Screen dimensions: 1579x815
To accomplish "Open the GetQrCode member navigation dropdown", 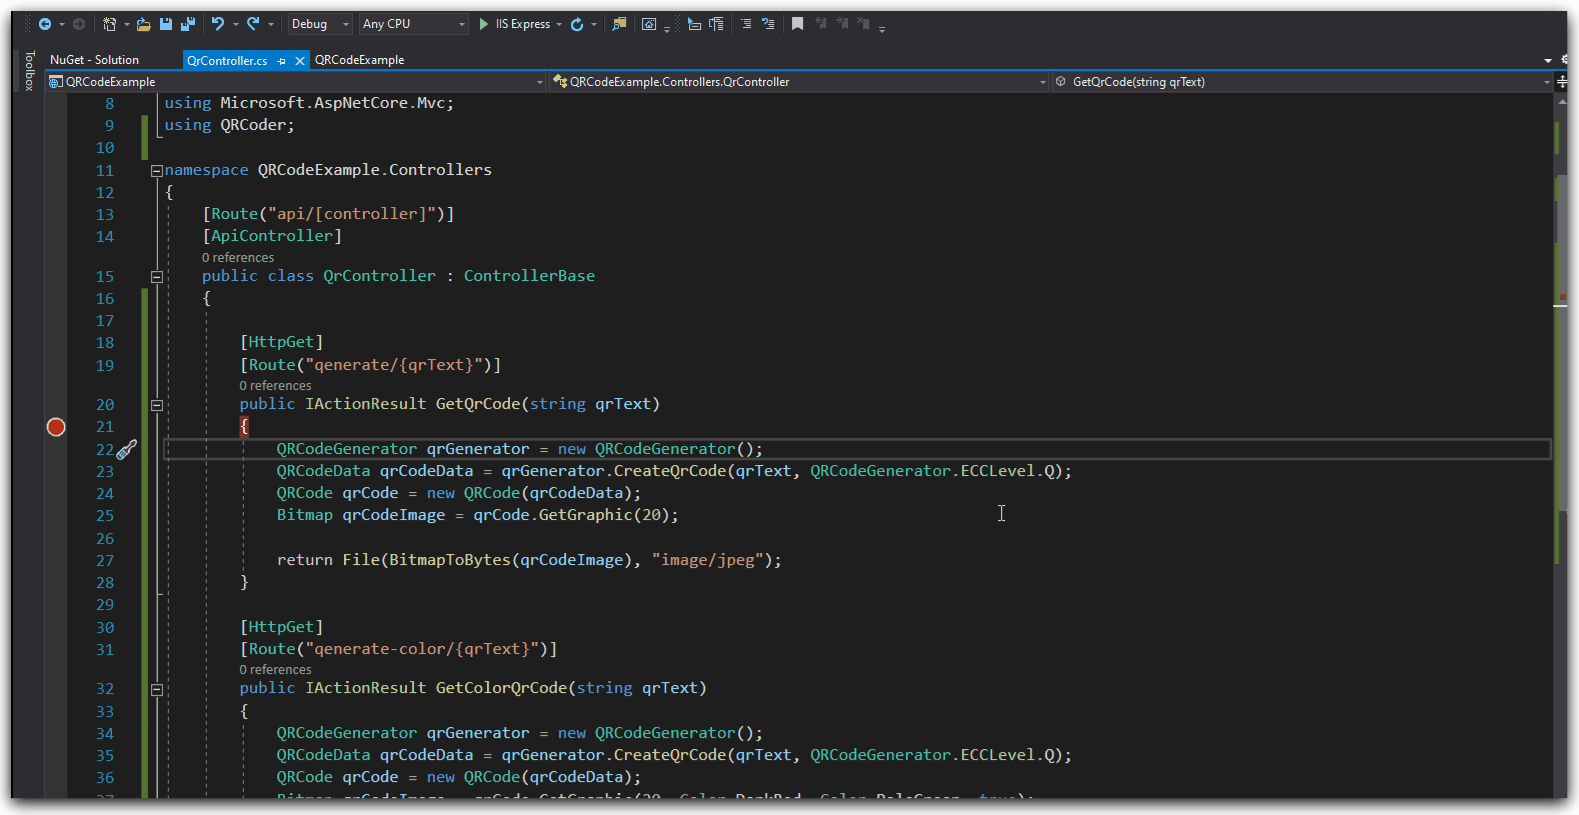I will (x=1301, y=82).
